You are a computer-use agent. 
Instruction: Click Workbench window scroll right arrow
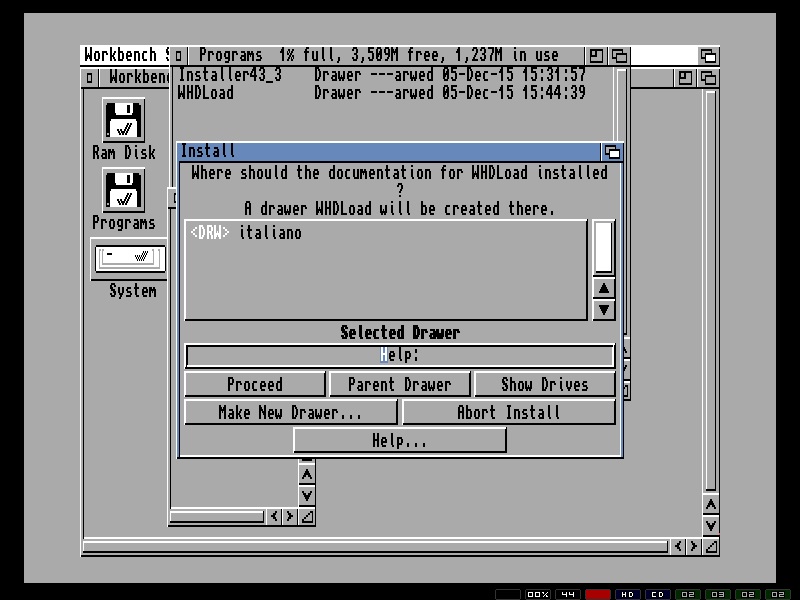point(693,546)
